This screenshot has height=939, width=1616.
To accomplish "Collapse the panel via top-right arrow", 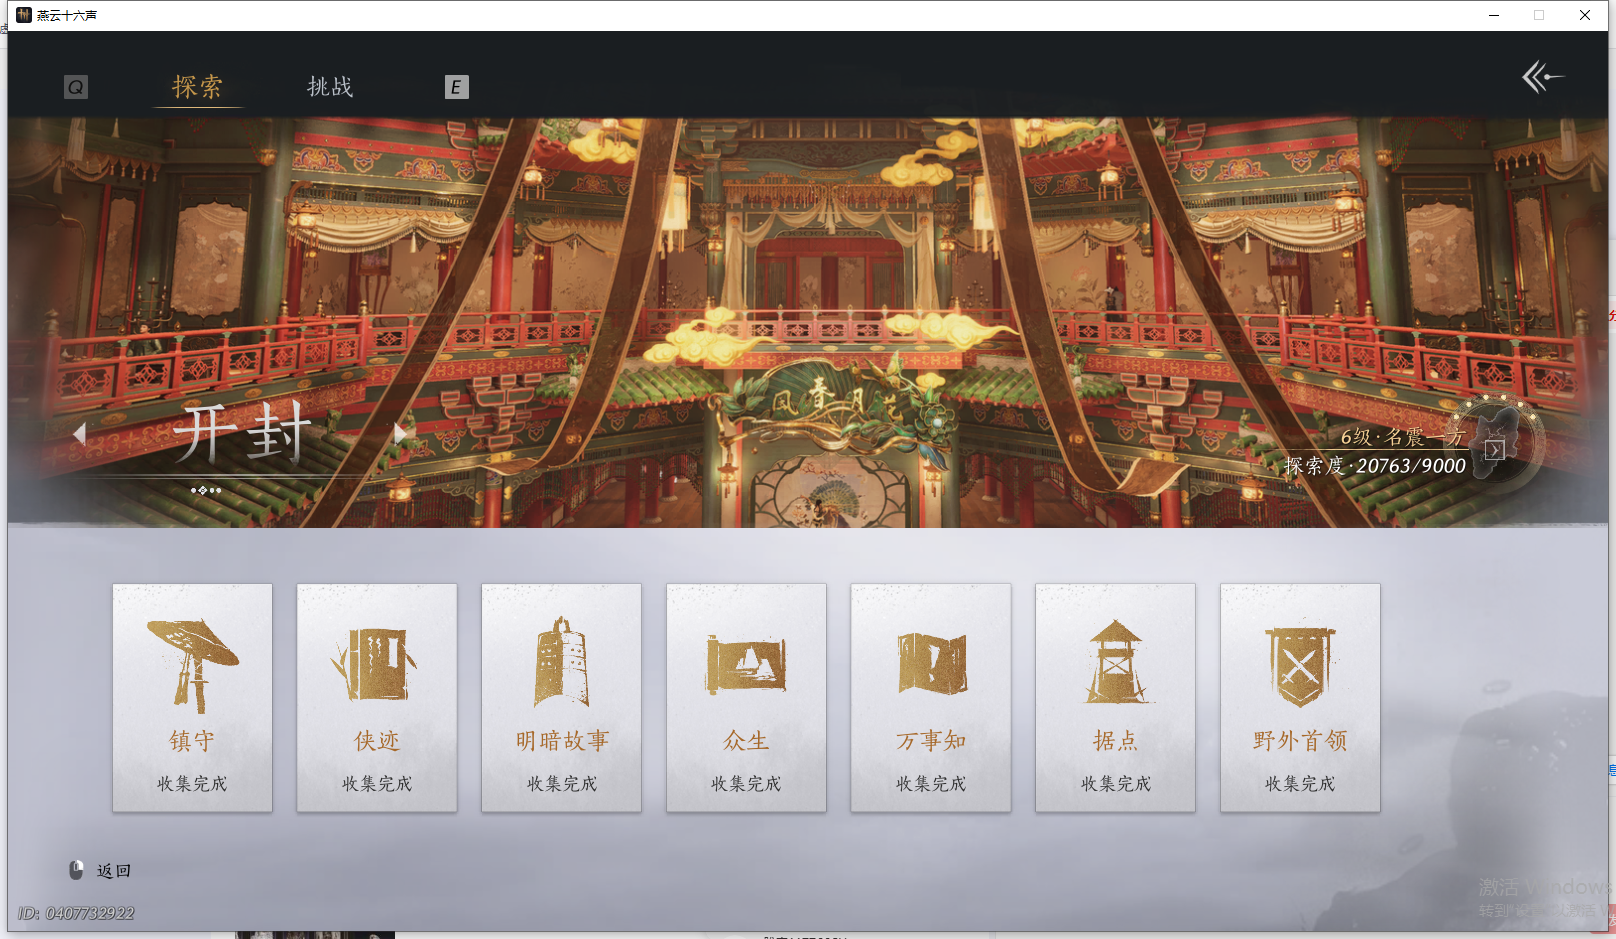I will point(1543,75).
